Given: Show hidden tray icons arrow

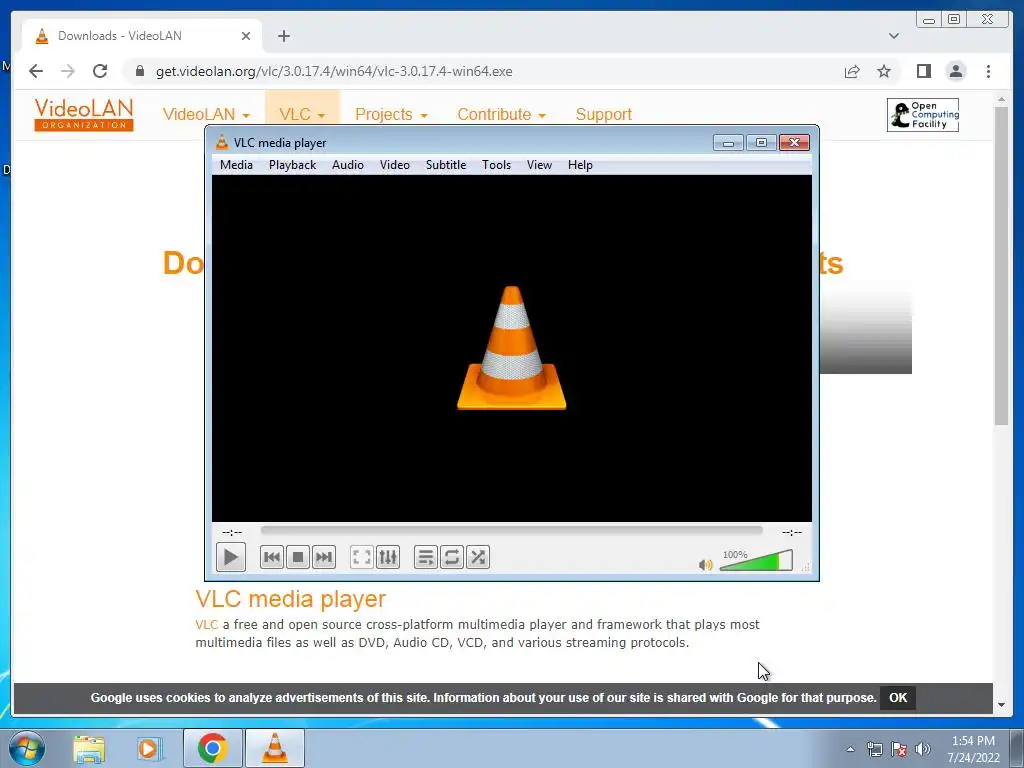Looking at the screenshot, I should pos(850,749).
